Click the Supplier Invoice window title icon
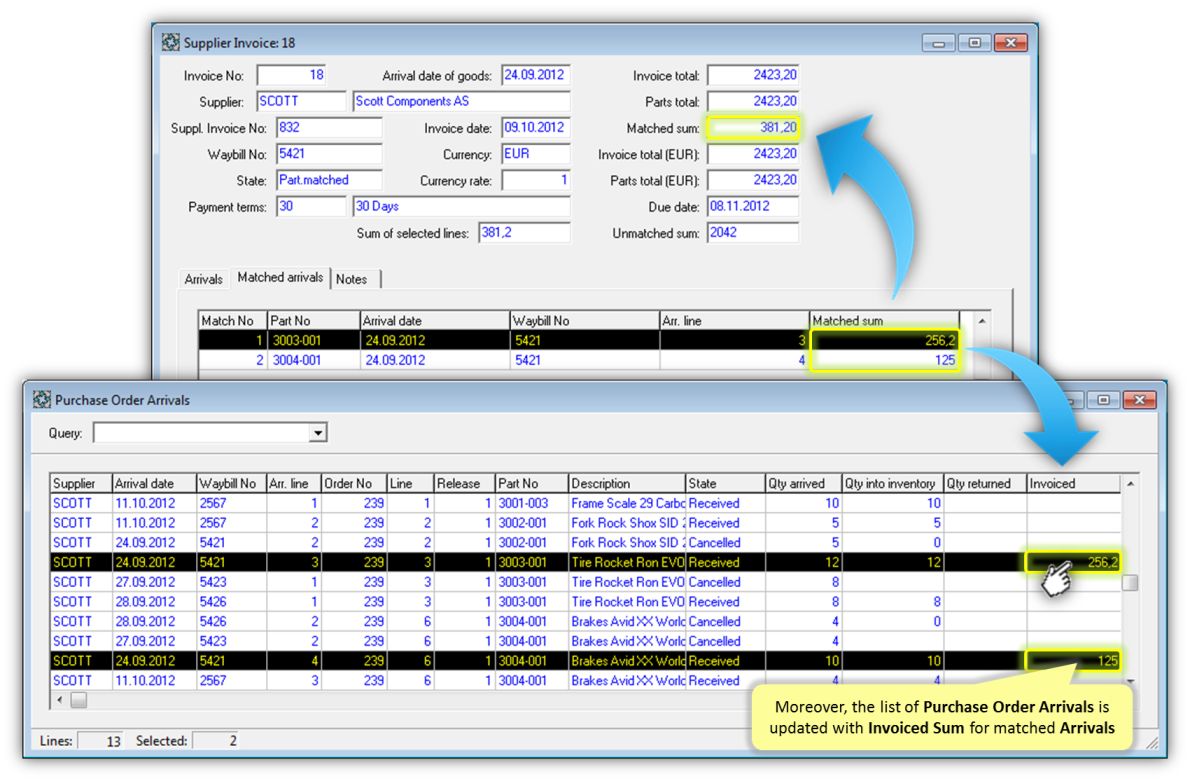 pos(171,43)
